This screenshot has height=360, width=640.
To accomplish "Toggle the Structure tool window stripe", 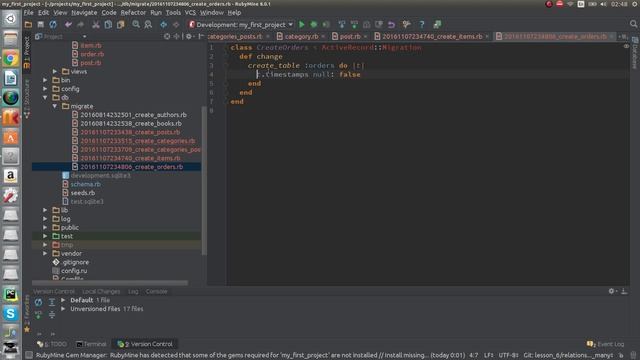I will coord(27,99).
